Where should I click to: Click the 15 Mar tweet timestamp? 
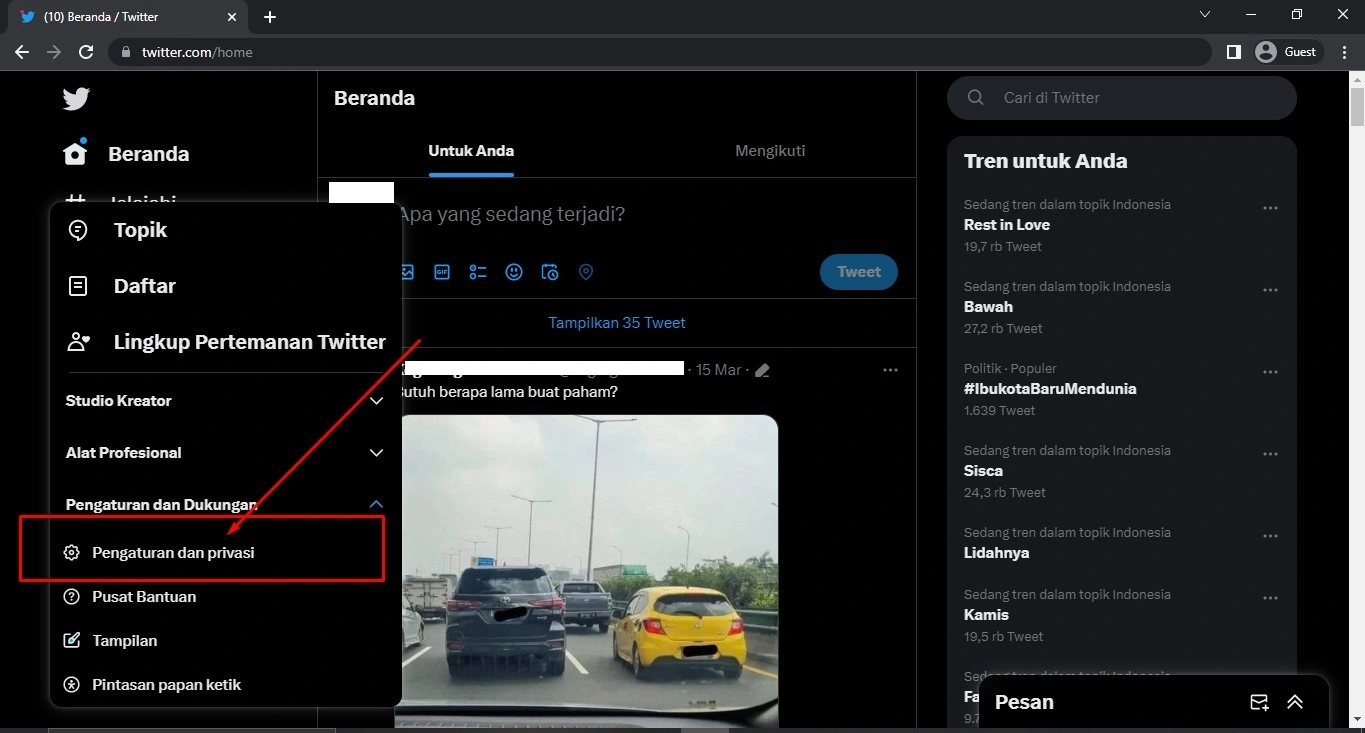(x=719, y=370)
